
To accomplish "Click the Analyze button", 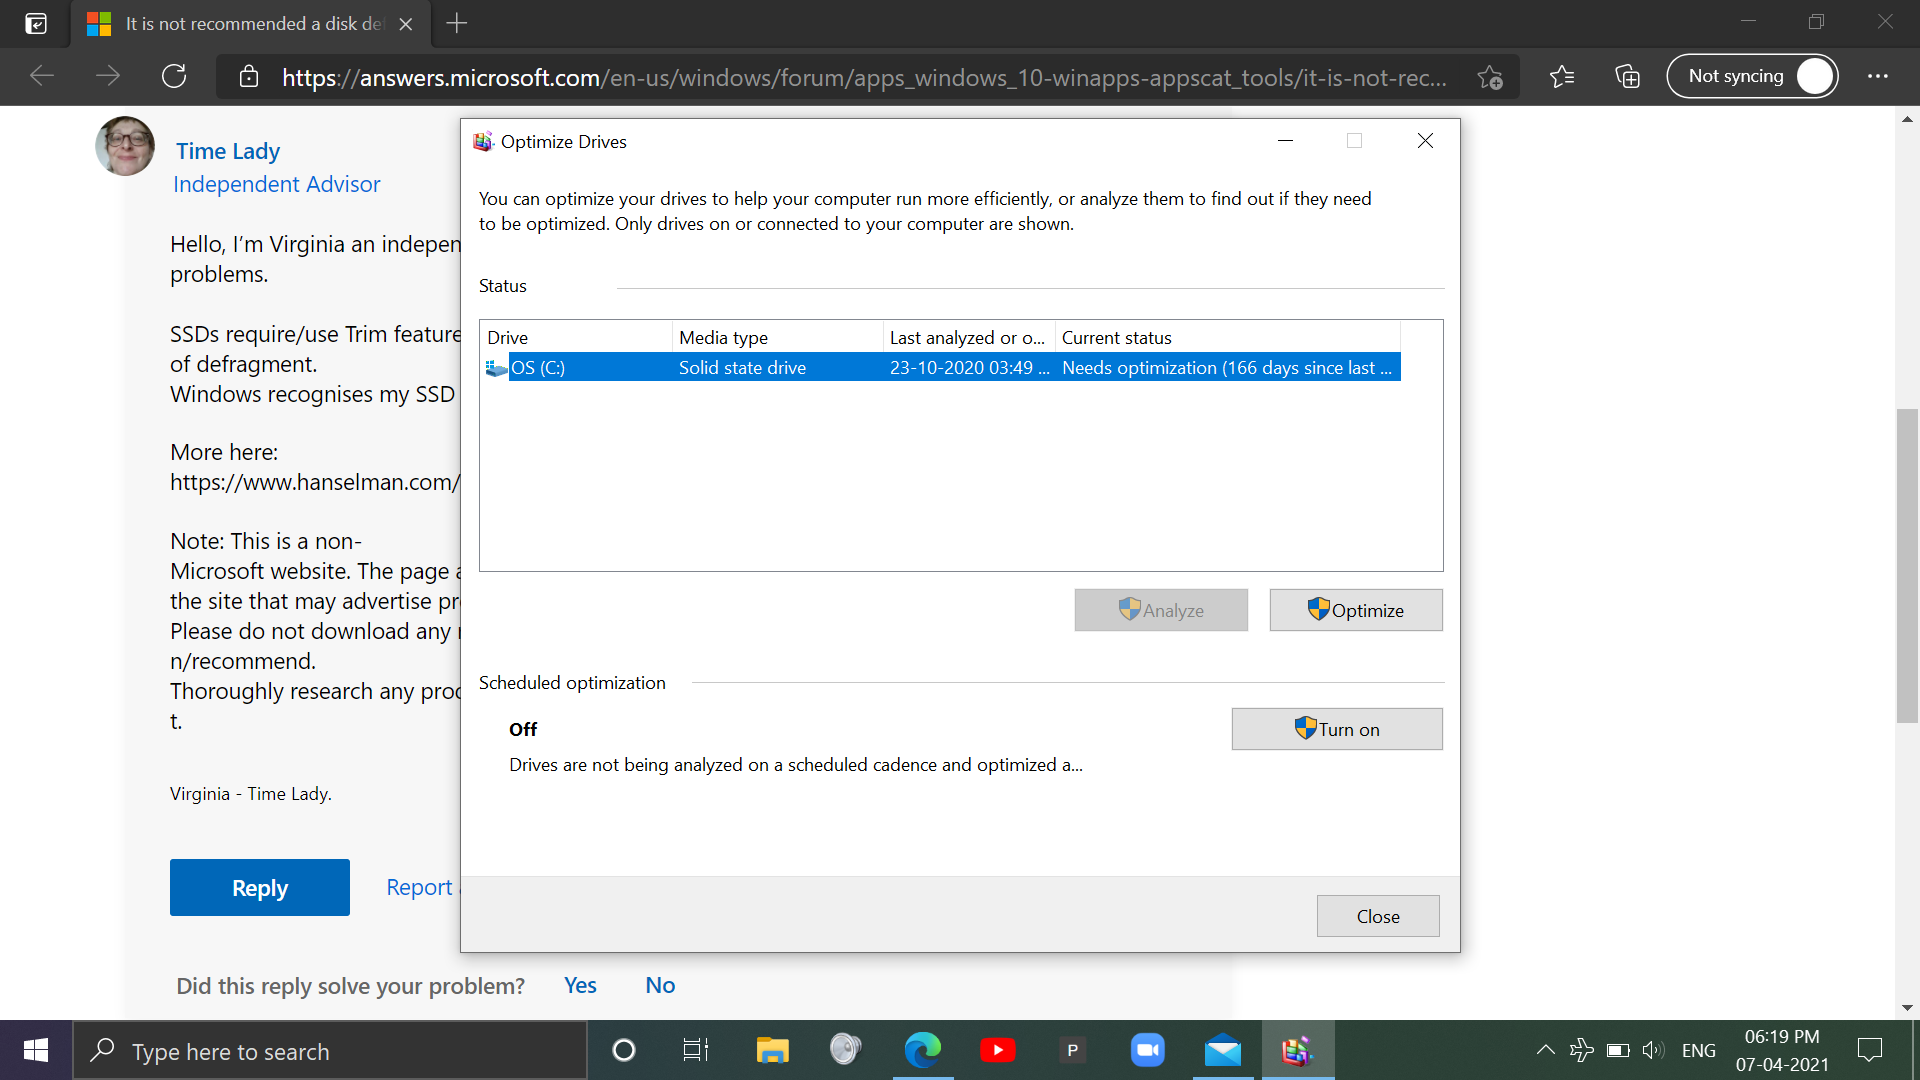I will coord(1161,610).
